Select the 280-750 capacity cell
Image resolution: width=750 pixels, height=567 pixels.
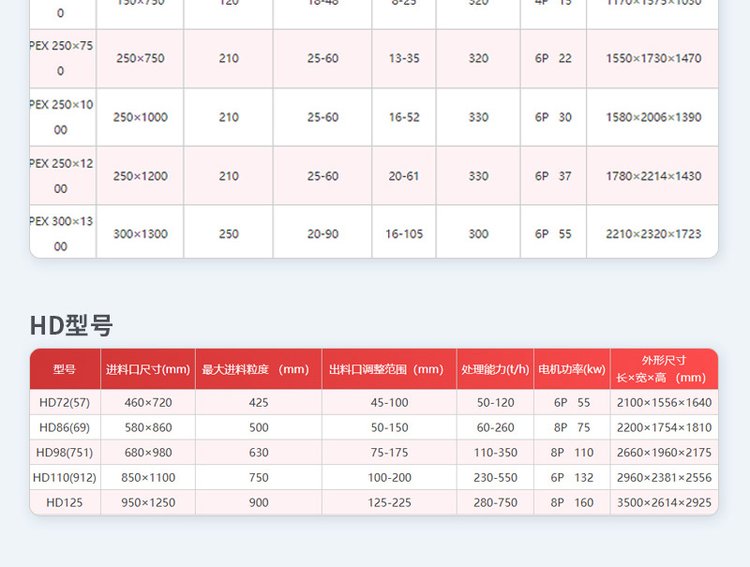(495, 502)
